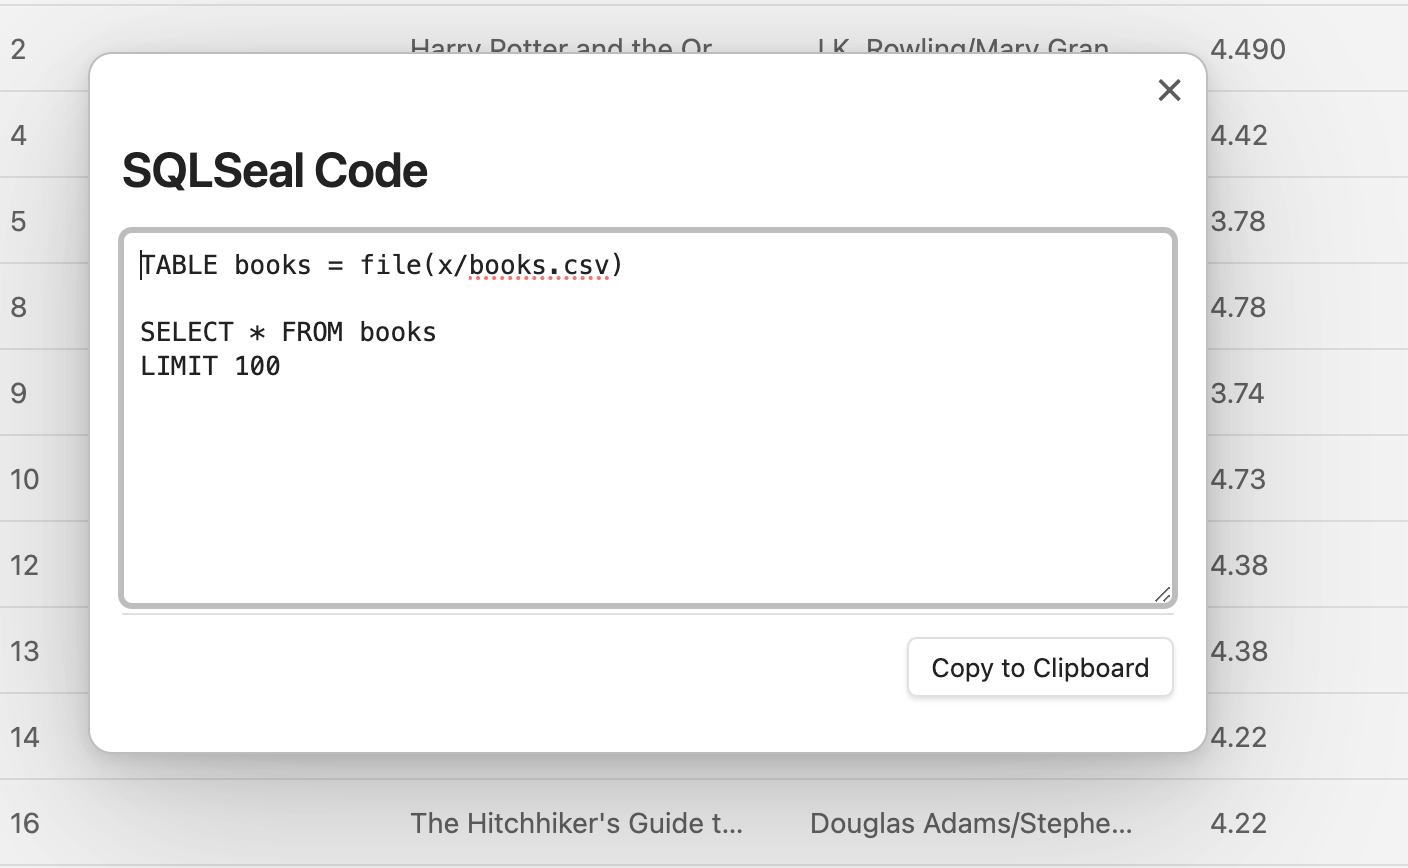The image size is (1408, 868).
Task: Click the 4.78 rating cell
Action: tap(1238, 307)
